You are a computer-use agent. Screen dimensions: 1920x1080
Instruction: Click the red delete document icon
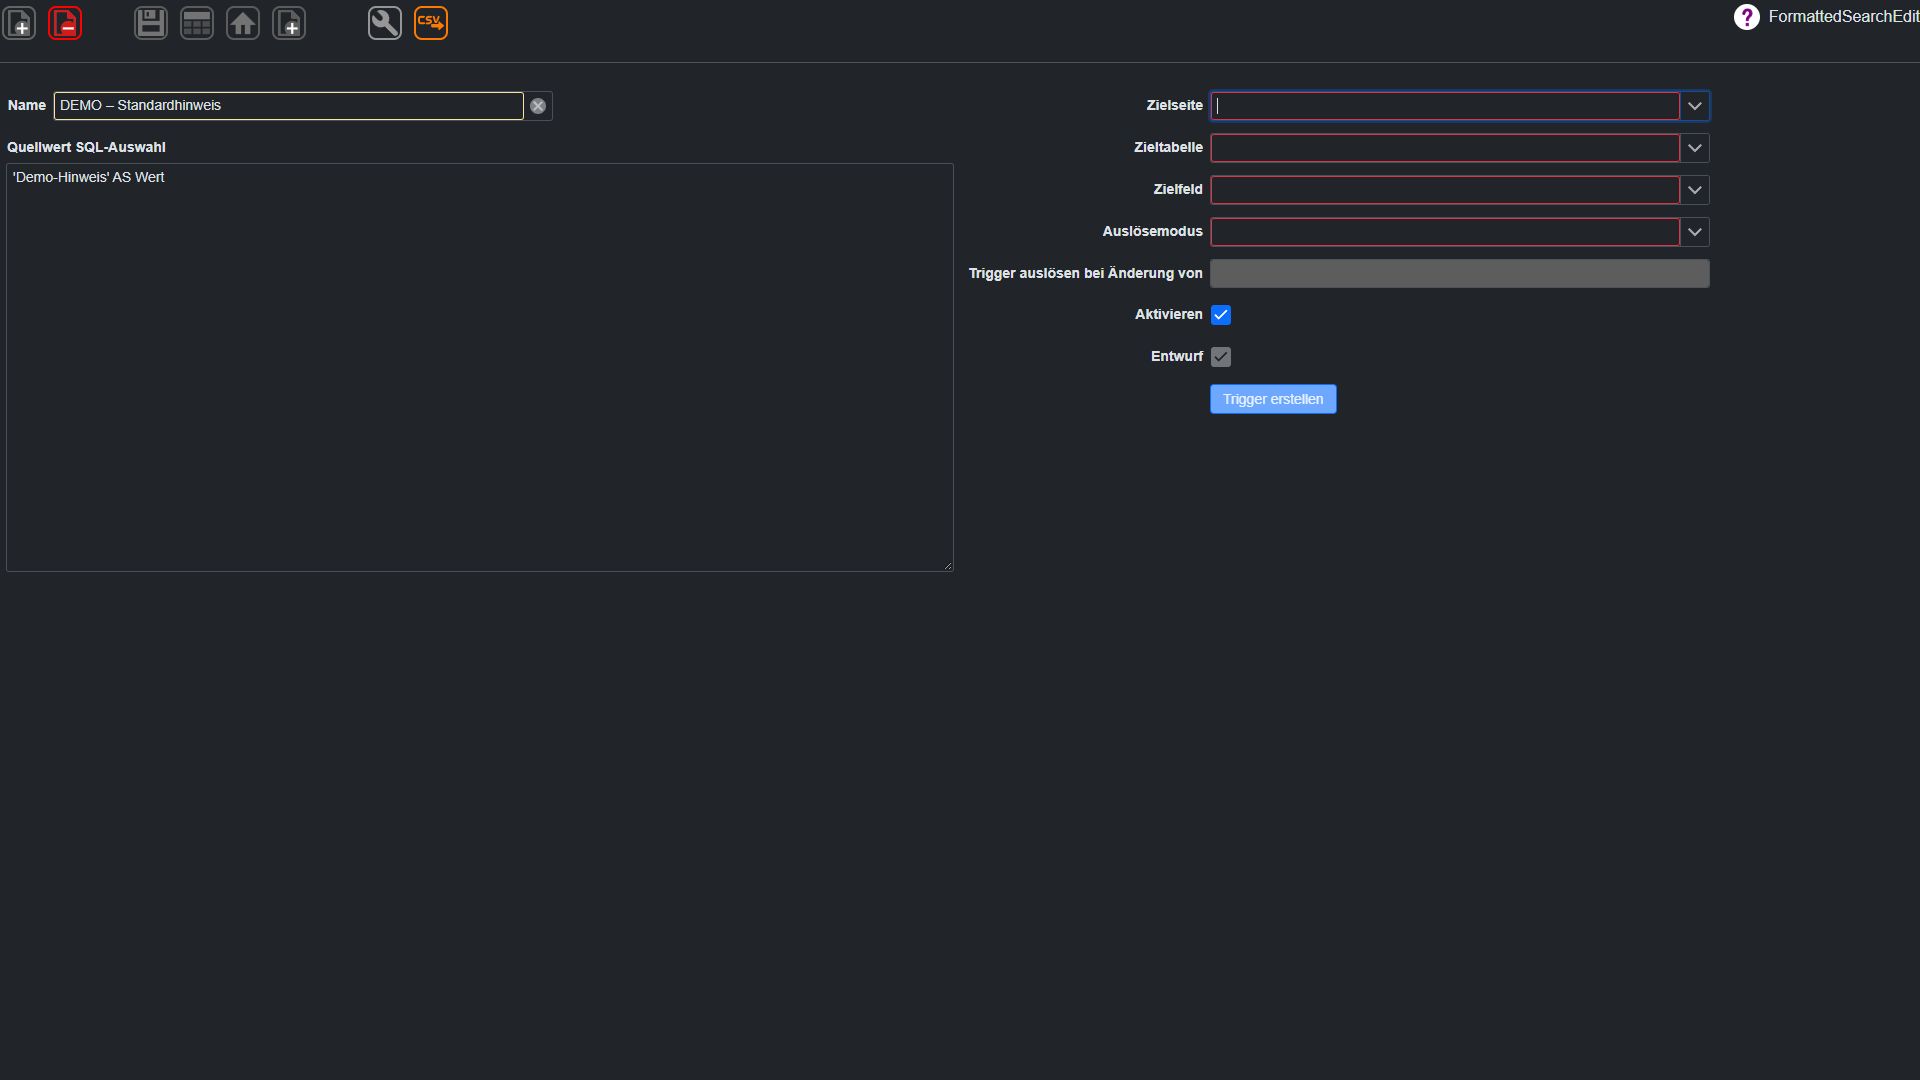point(65,23)
